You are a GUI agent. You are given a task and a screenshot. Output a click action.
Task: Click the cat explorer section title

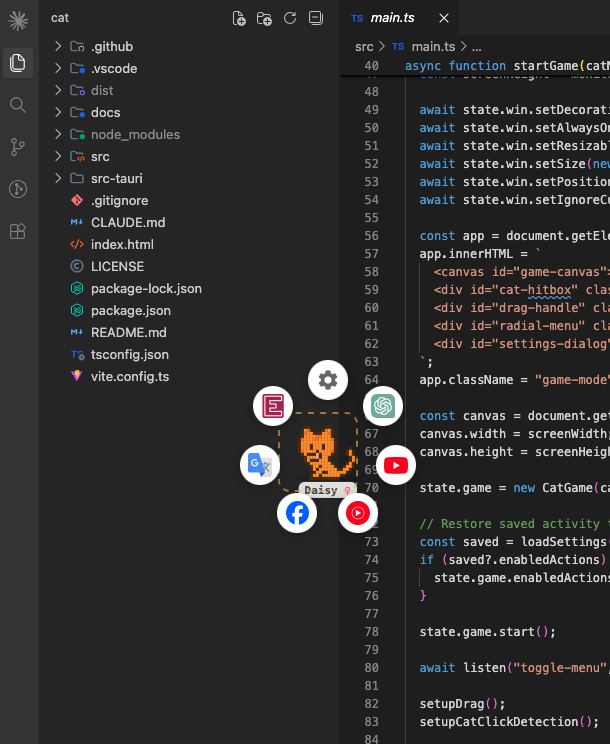[60, 18]
